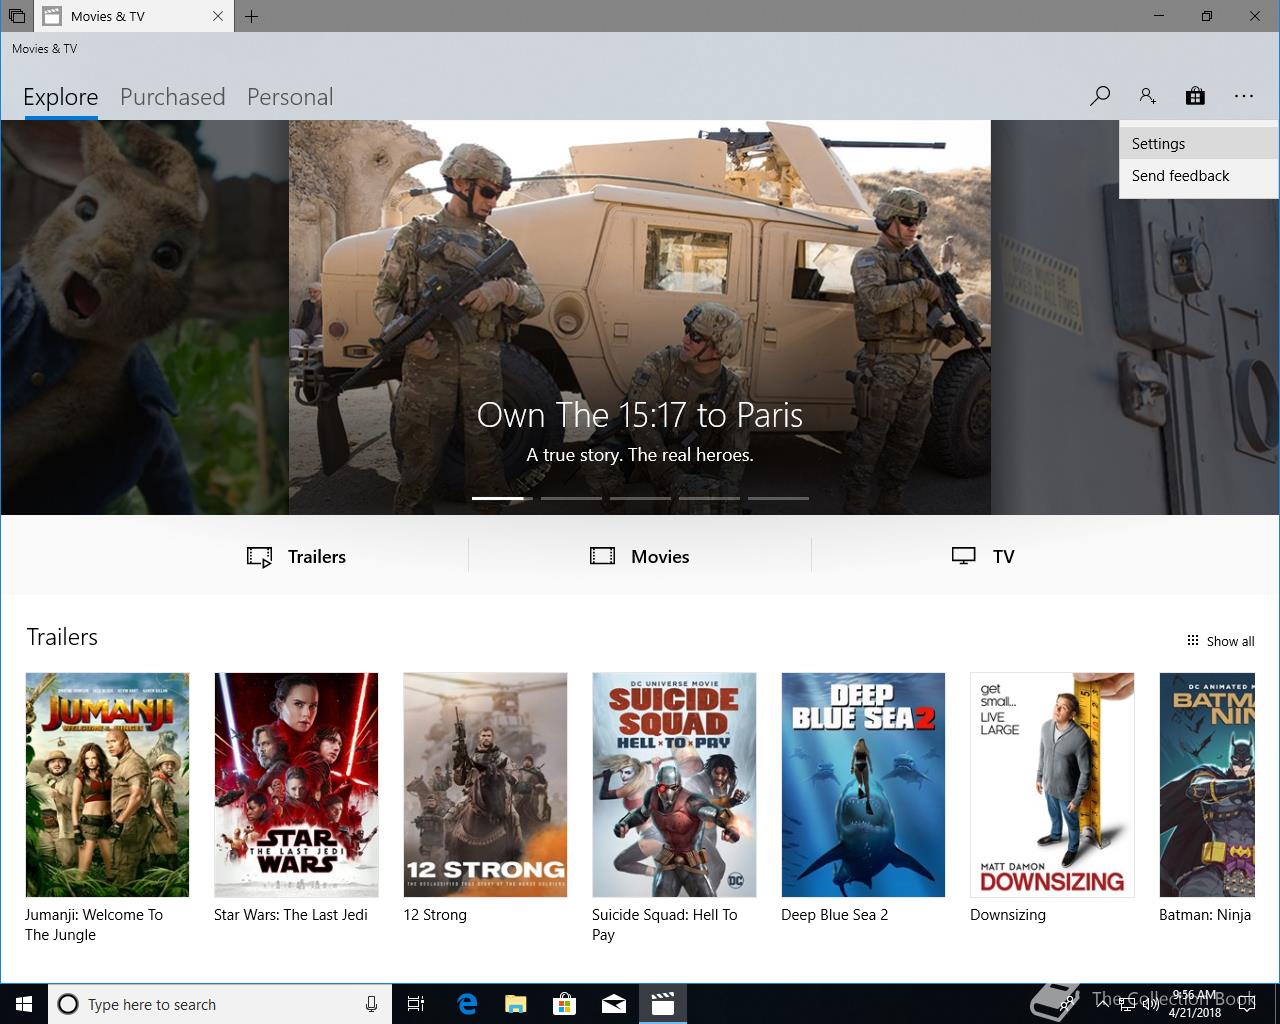Click the Suicide Squad: Hell To Pay title text
This screenshot has height=1024, width=1280.
point(665,925)
